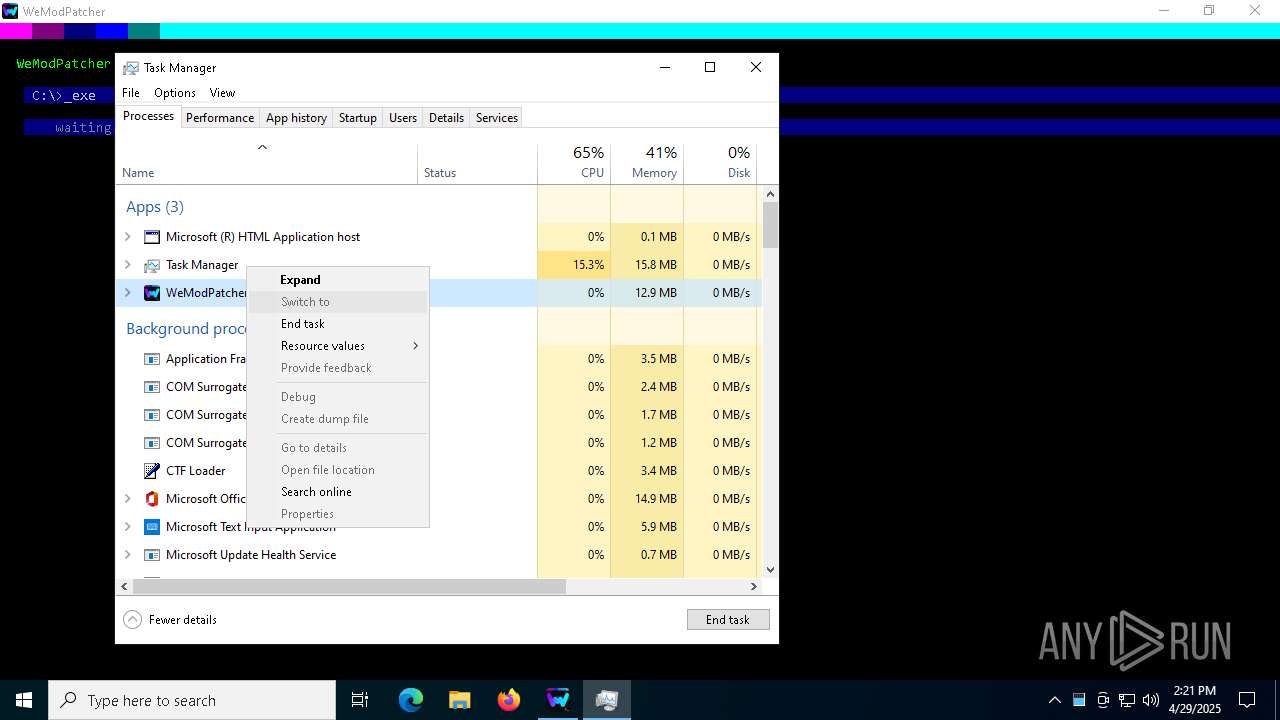Switch to the Details tab
Viewport: 1280px width, 720px height.
[x=446, y=118]
